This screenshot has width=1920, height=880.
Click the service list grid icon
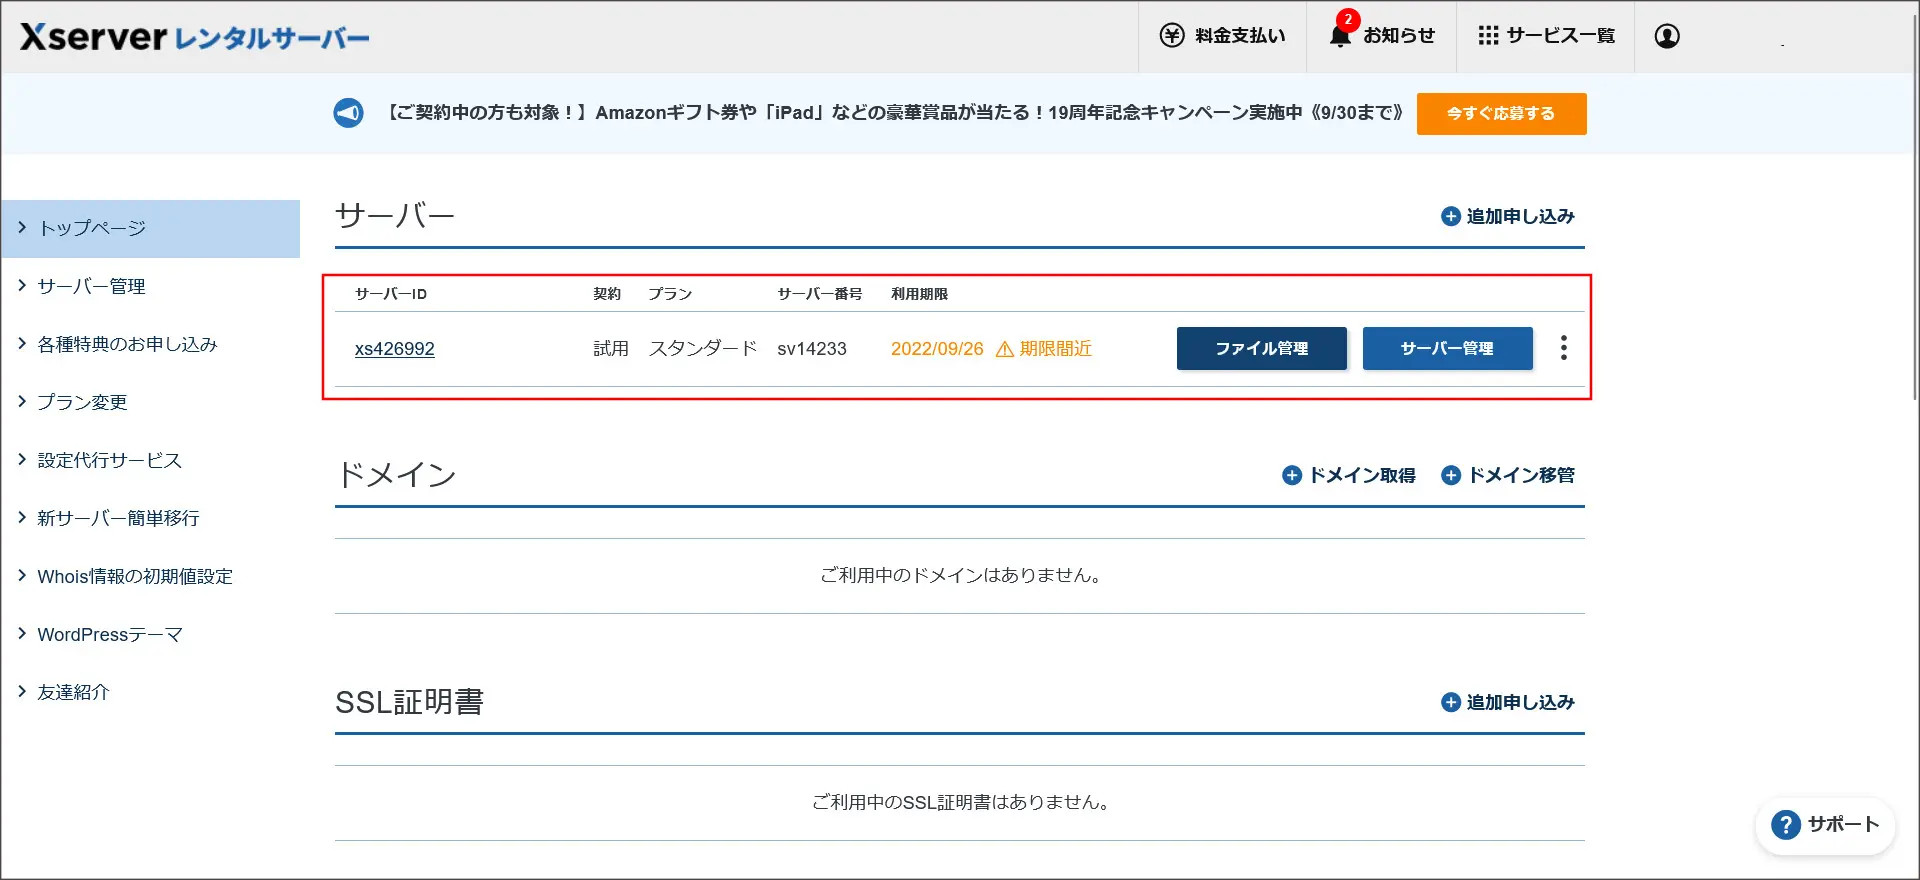tap(1488, 36)
